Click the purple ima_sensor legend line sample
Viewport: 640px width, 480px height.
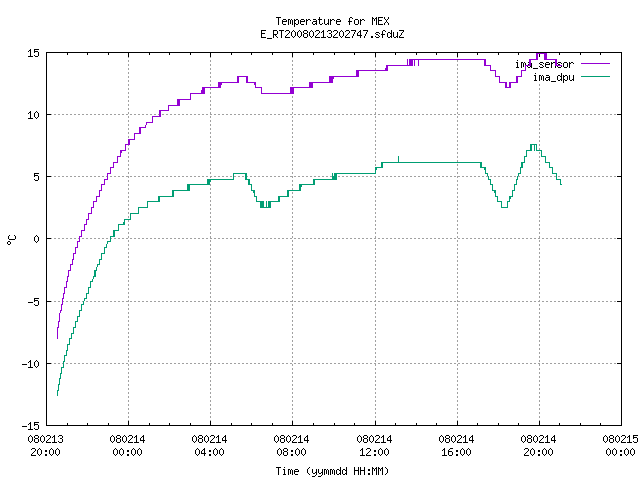(x=596, y=64)
